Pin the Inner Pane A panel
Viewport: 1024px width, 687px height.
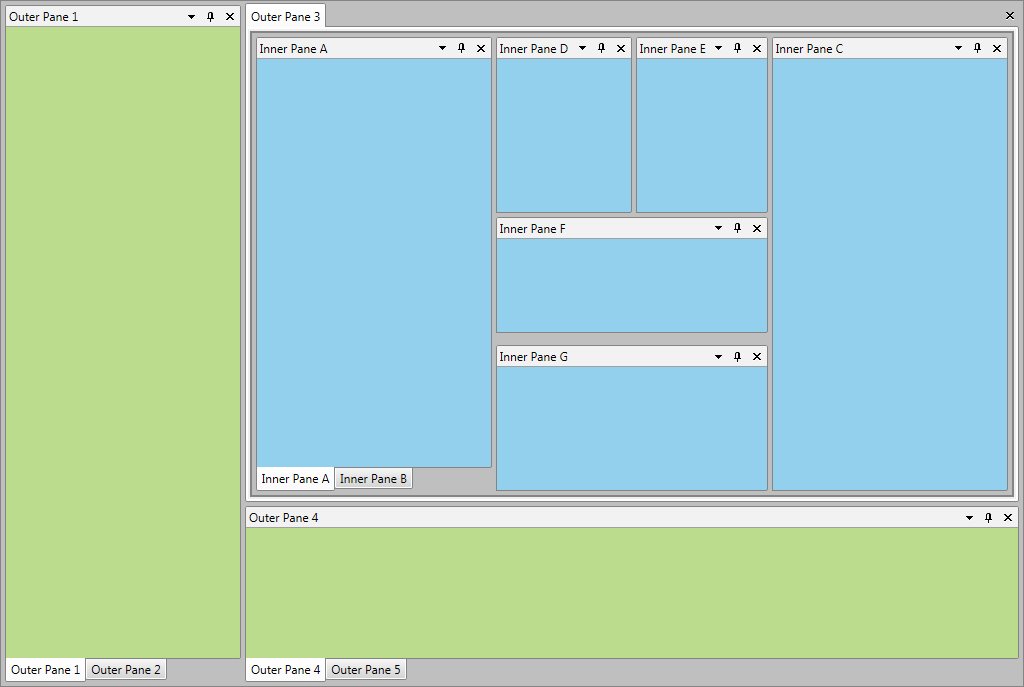461,47
